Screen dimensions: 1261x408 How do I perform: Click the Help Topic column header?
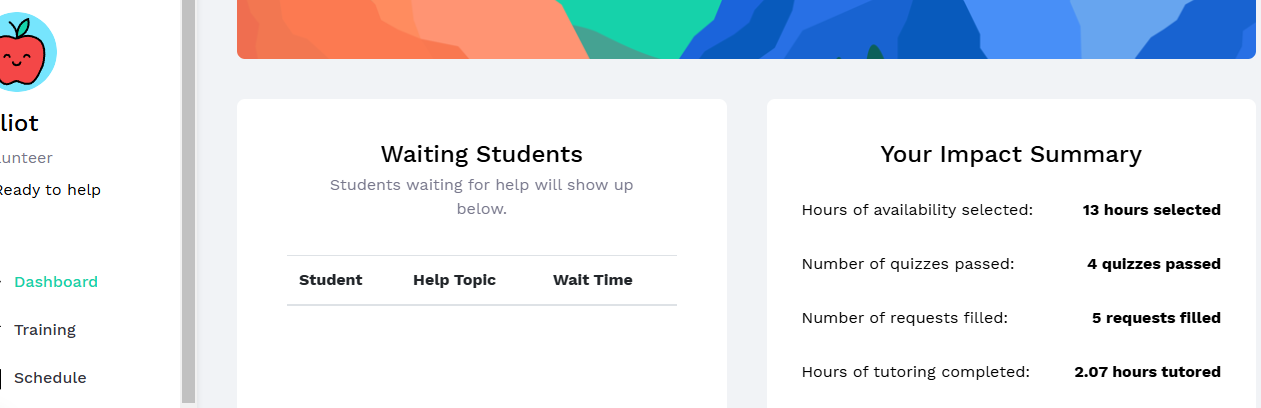coord(454,280)
